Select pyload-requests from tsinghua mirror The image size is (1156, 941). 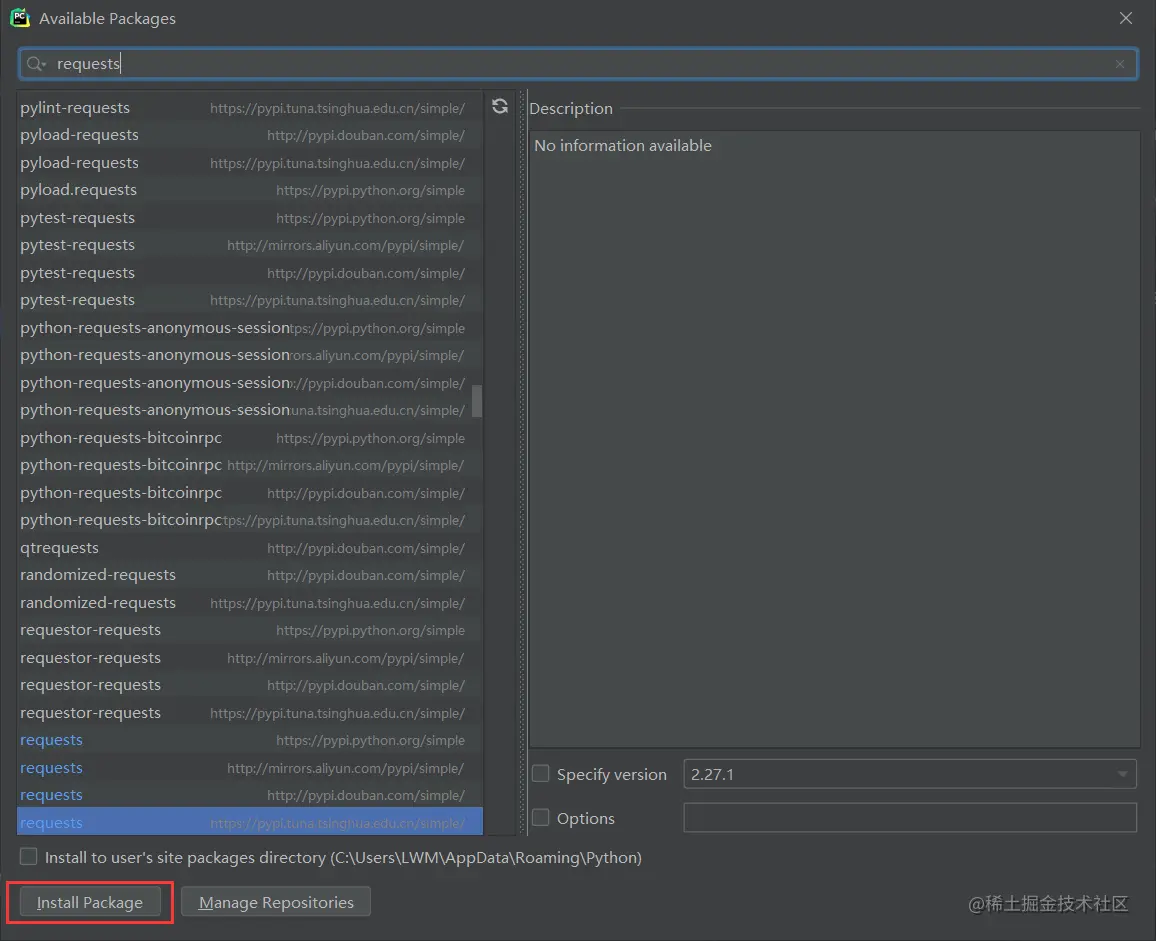250,163
